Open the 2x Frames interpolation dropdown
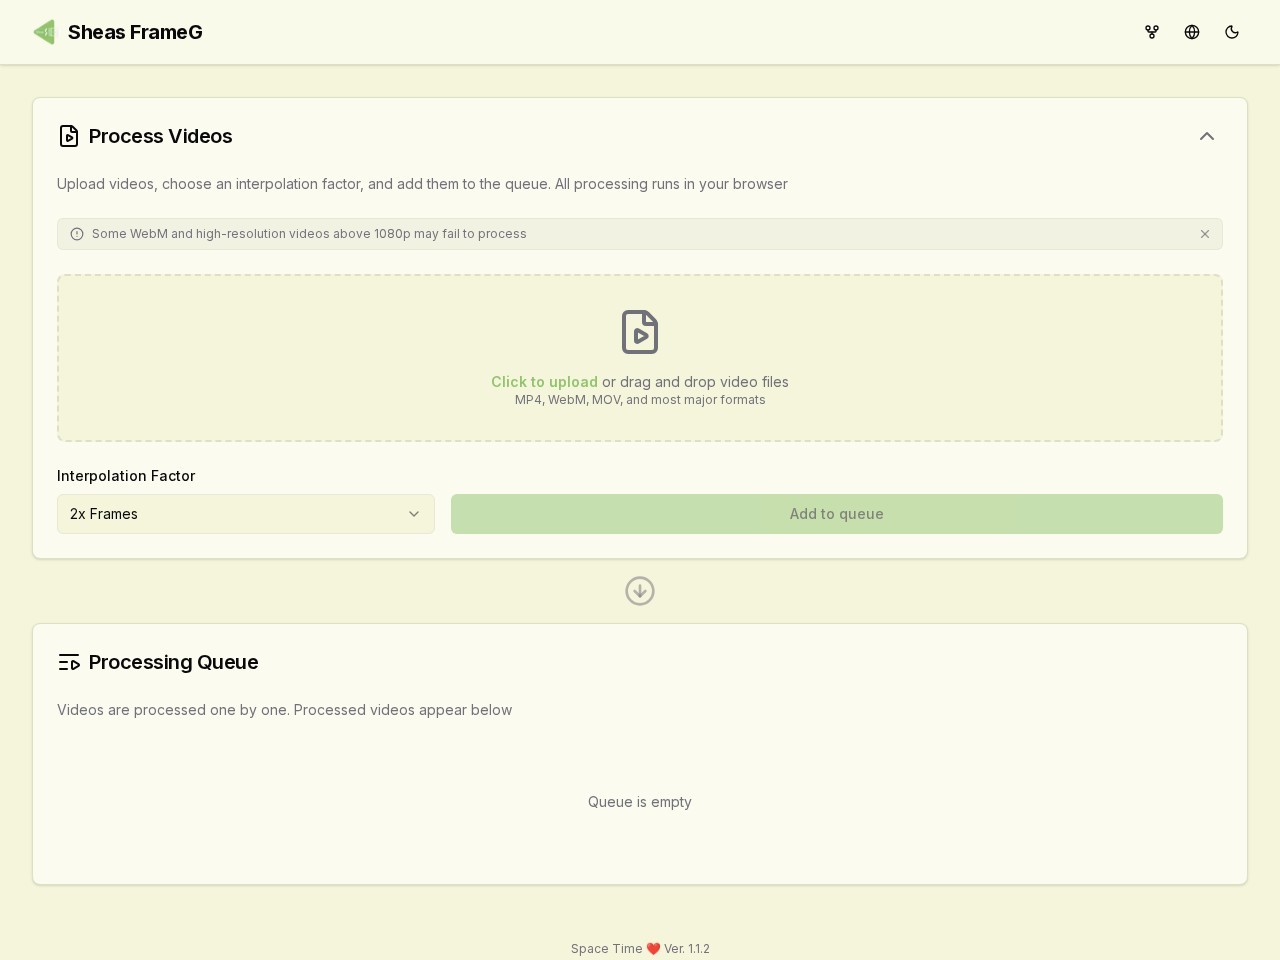Viewport: 1280px width, 960px height. [246, 514]
